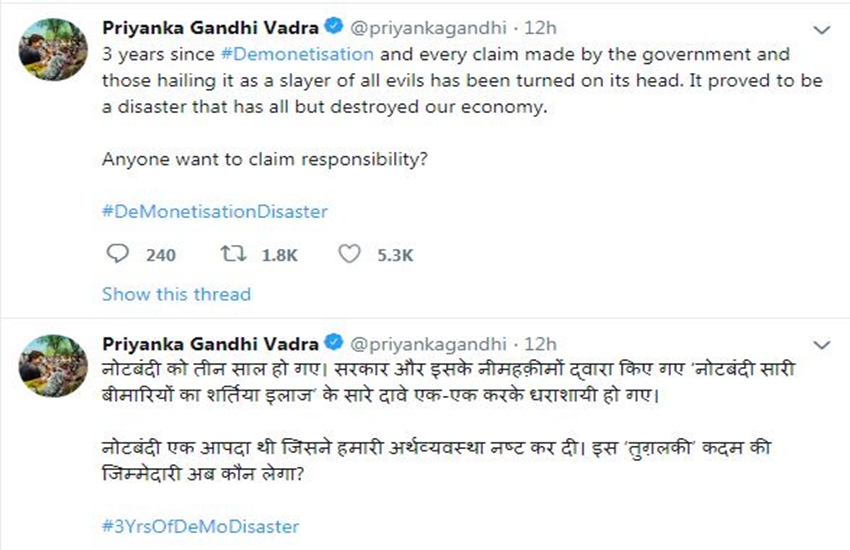Like the tweet using the heart icon

[349, 254]
